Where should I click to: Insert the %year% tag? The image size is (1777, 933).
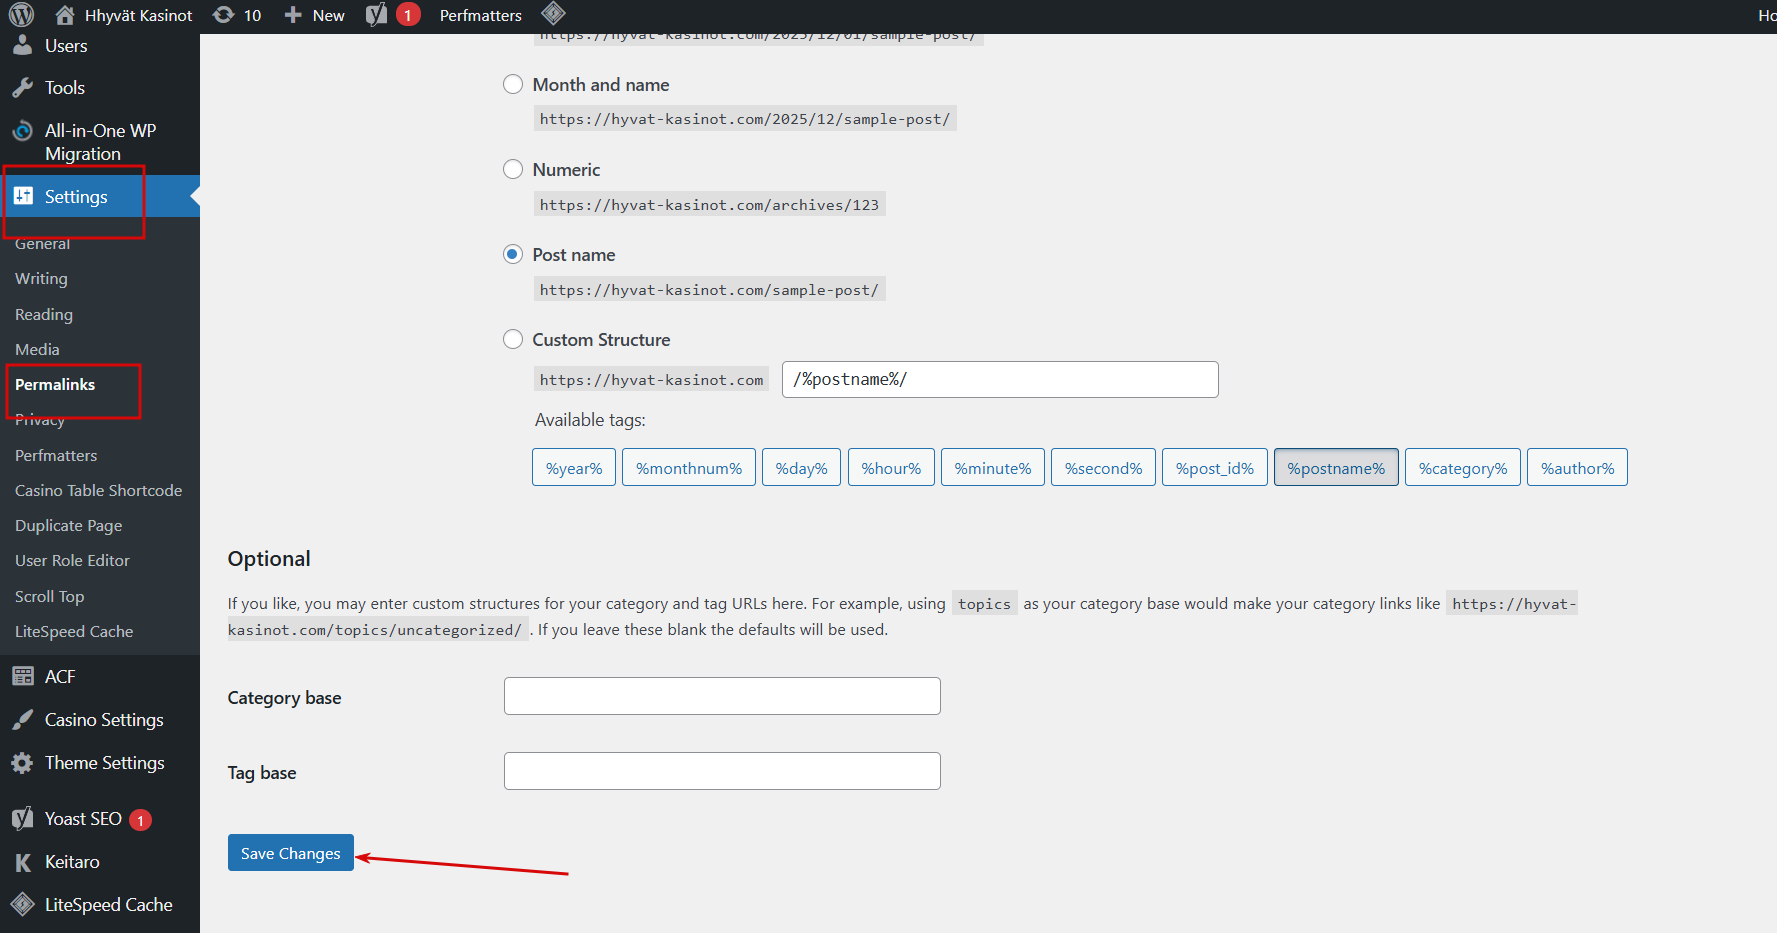[574, 467]
